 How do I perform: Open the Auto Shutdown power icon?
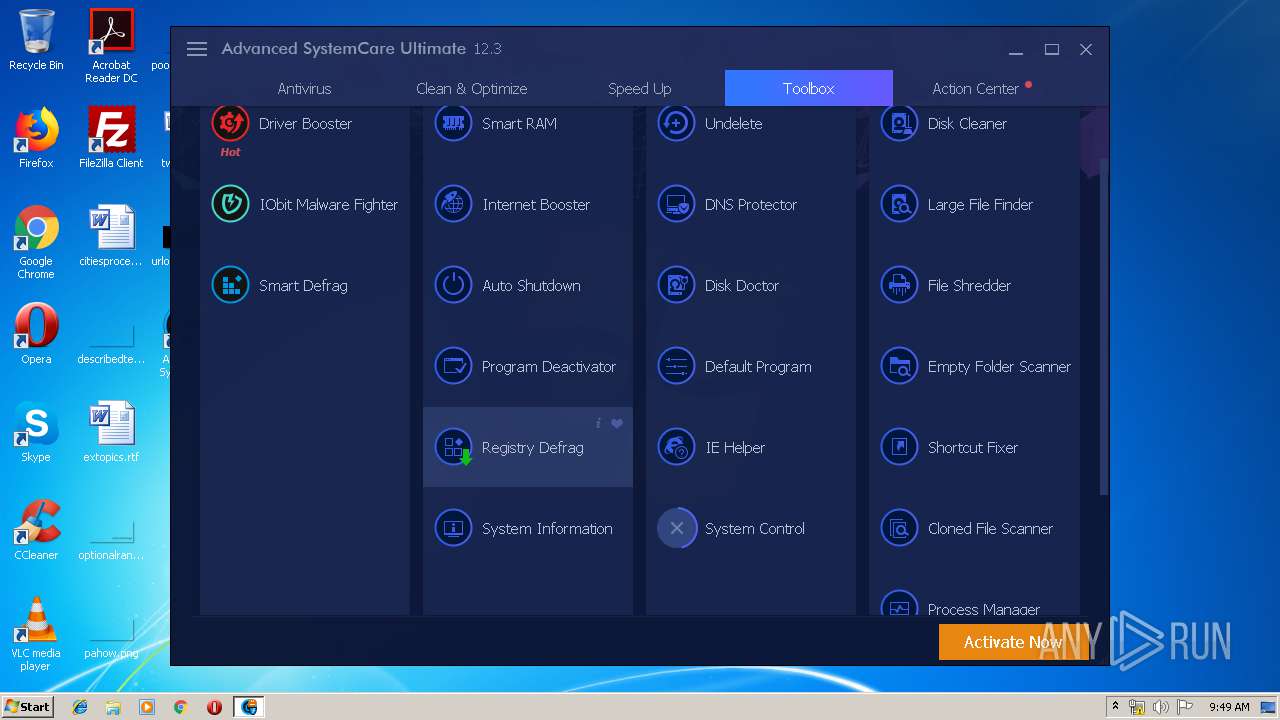(x=453, y=285)
